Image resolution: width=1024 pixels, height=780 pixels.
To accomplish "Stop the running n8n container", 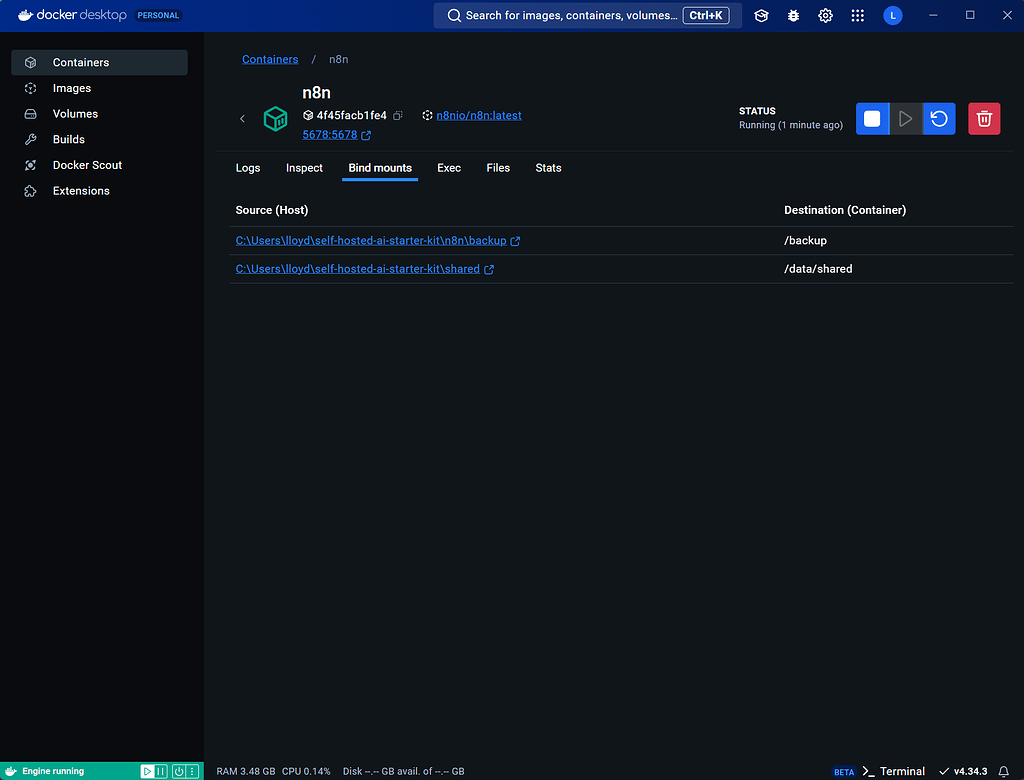I will [872, 118].
